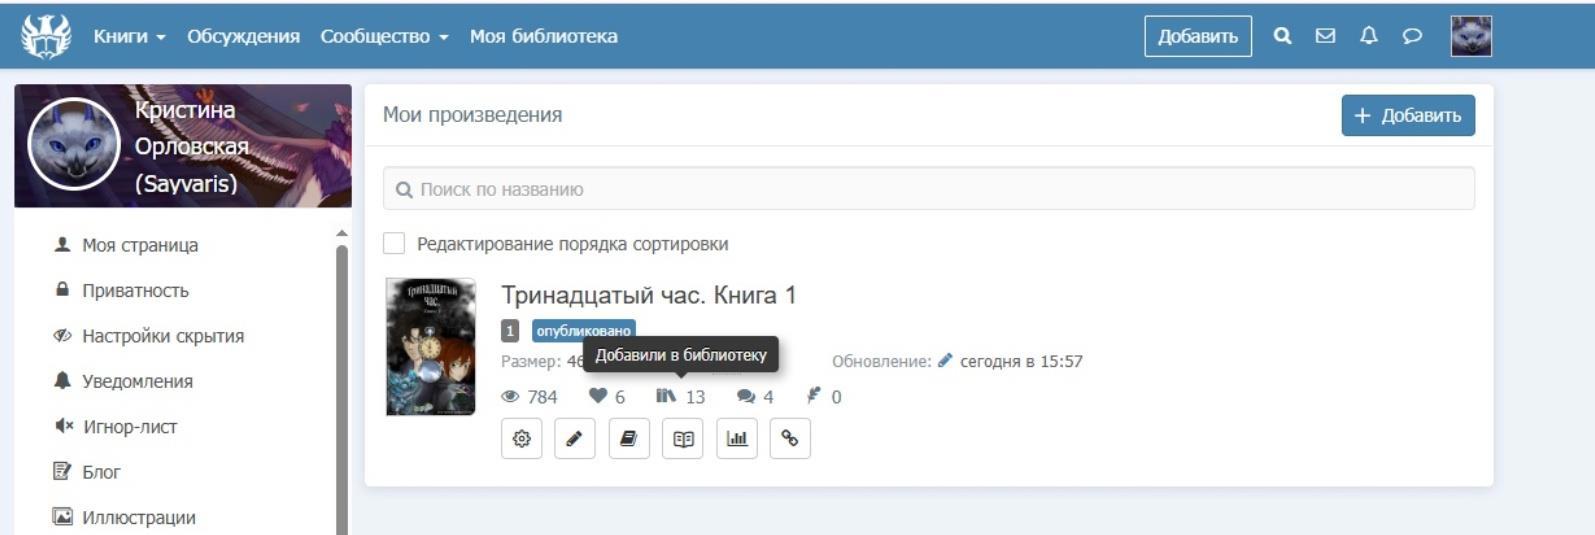This screenshot has height=535, width=1595.
Task: Click the chain link button for book
Action: [790, 438]
